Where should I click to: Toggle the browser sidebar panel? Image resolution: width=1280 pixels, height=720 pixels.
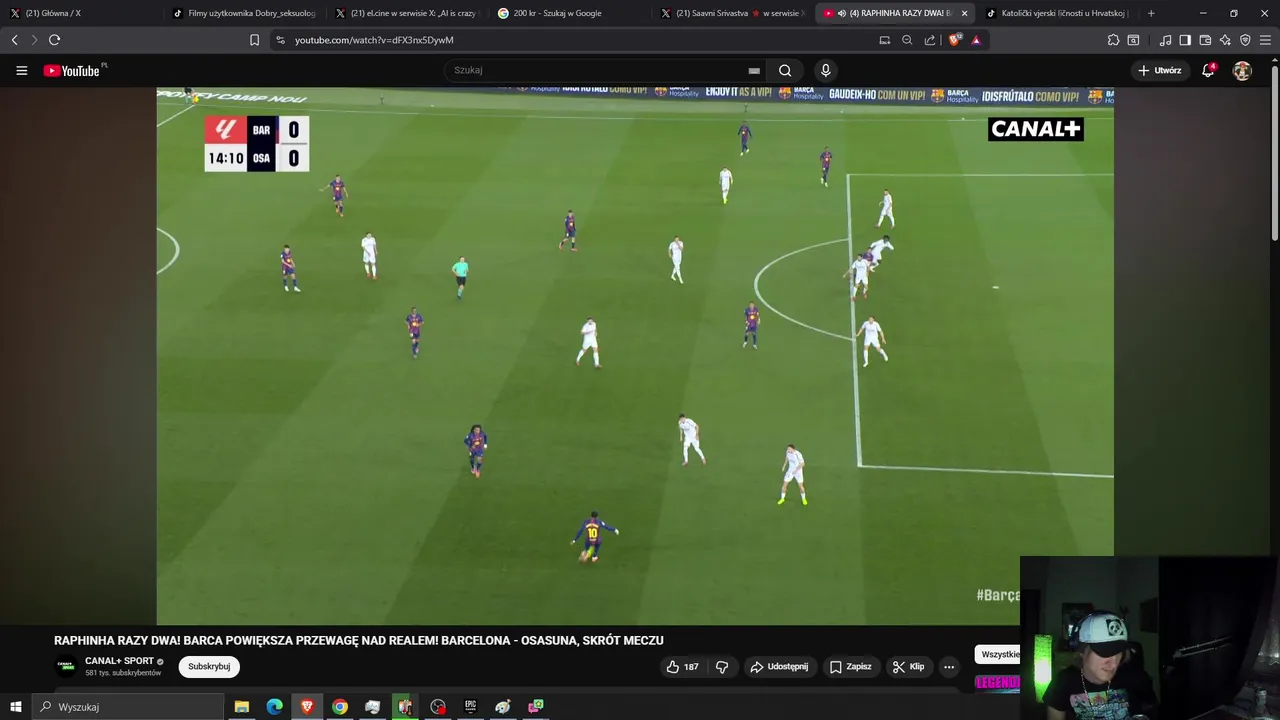point(1185,40)
